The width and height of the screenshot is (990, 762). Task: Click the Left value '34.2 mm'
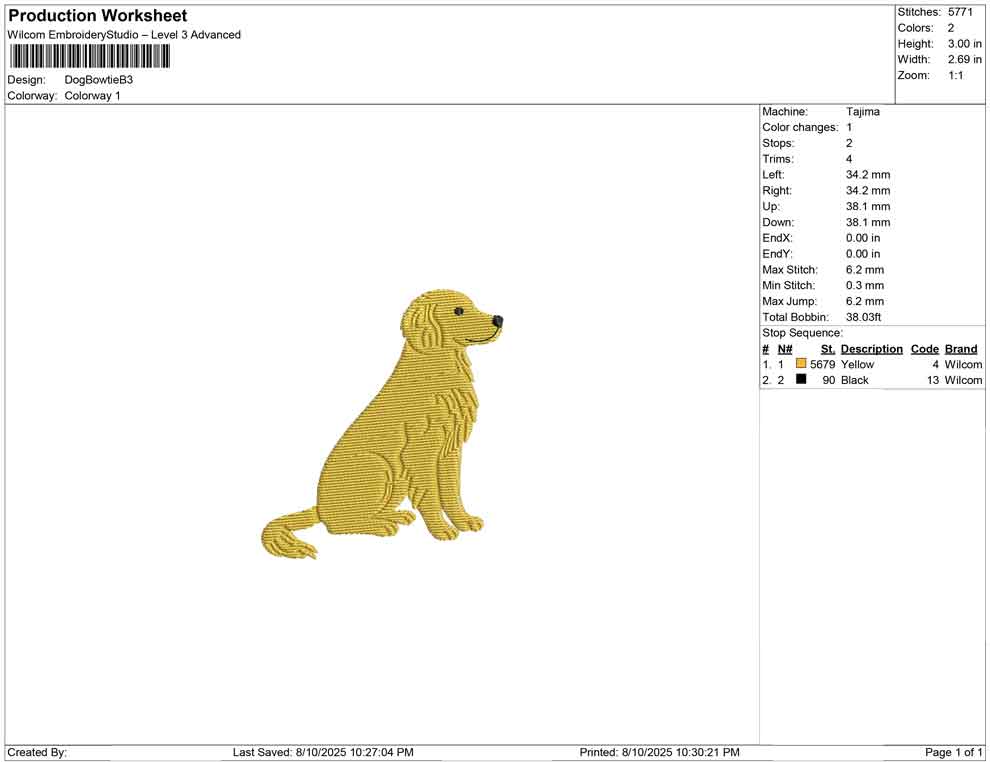tap(868, 175)
